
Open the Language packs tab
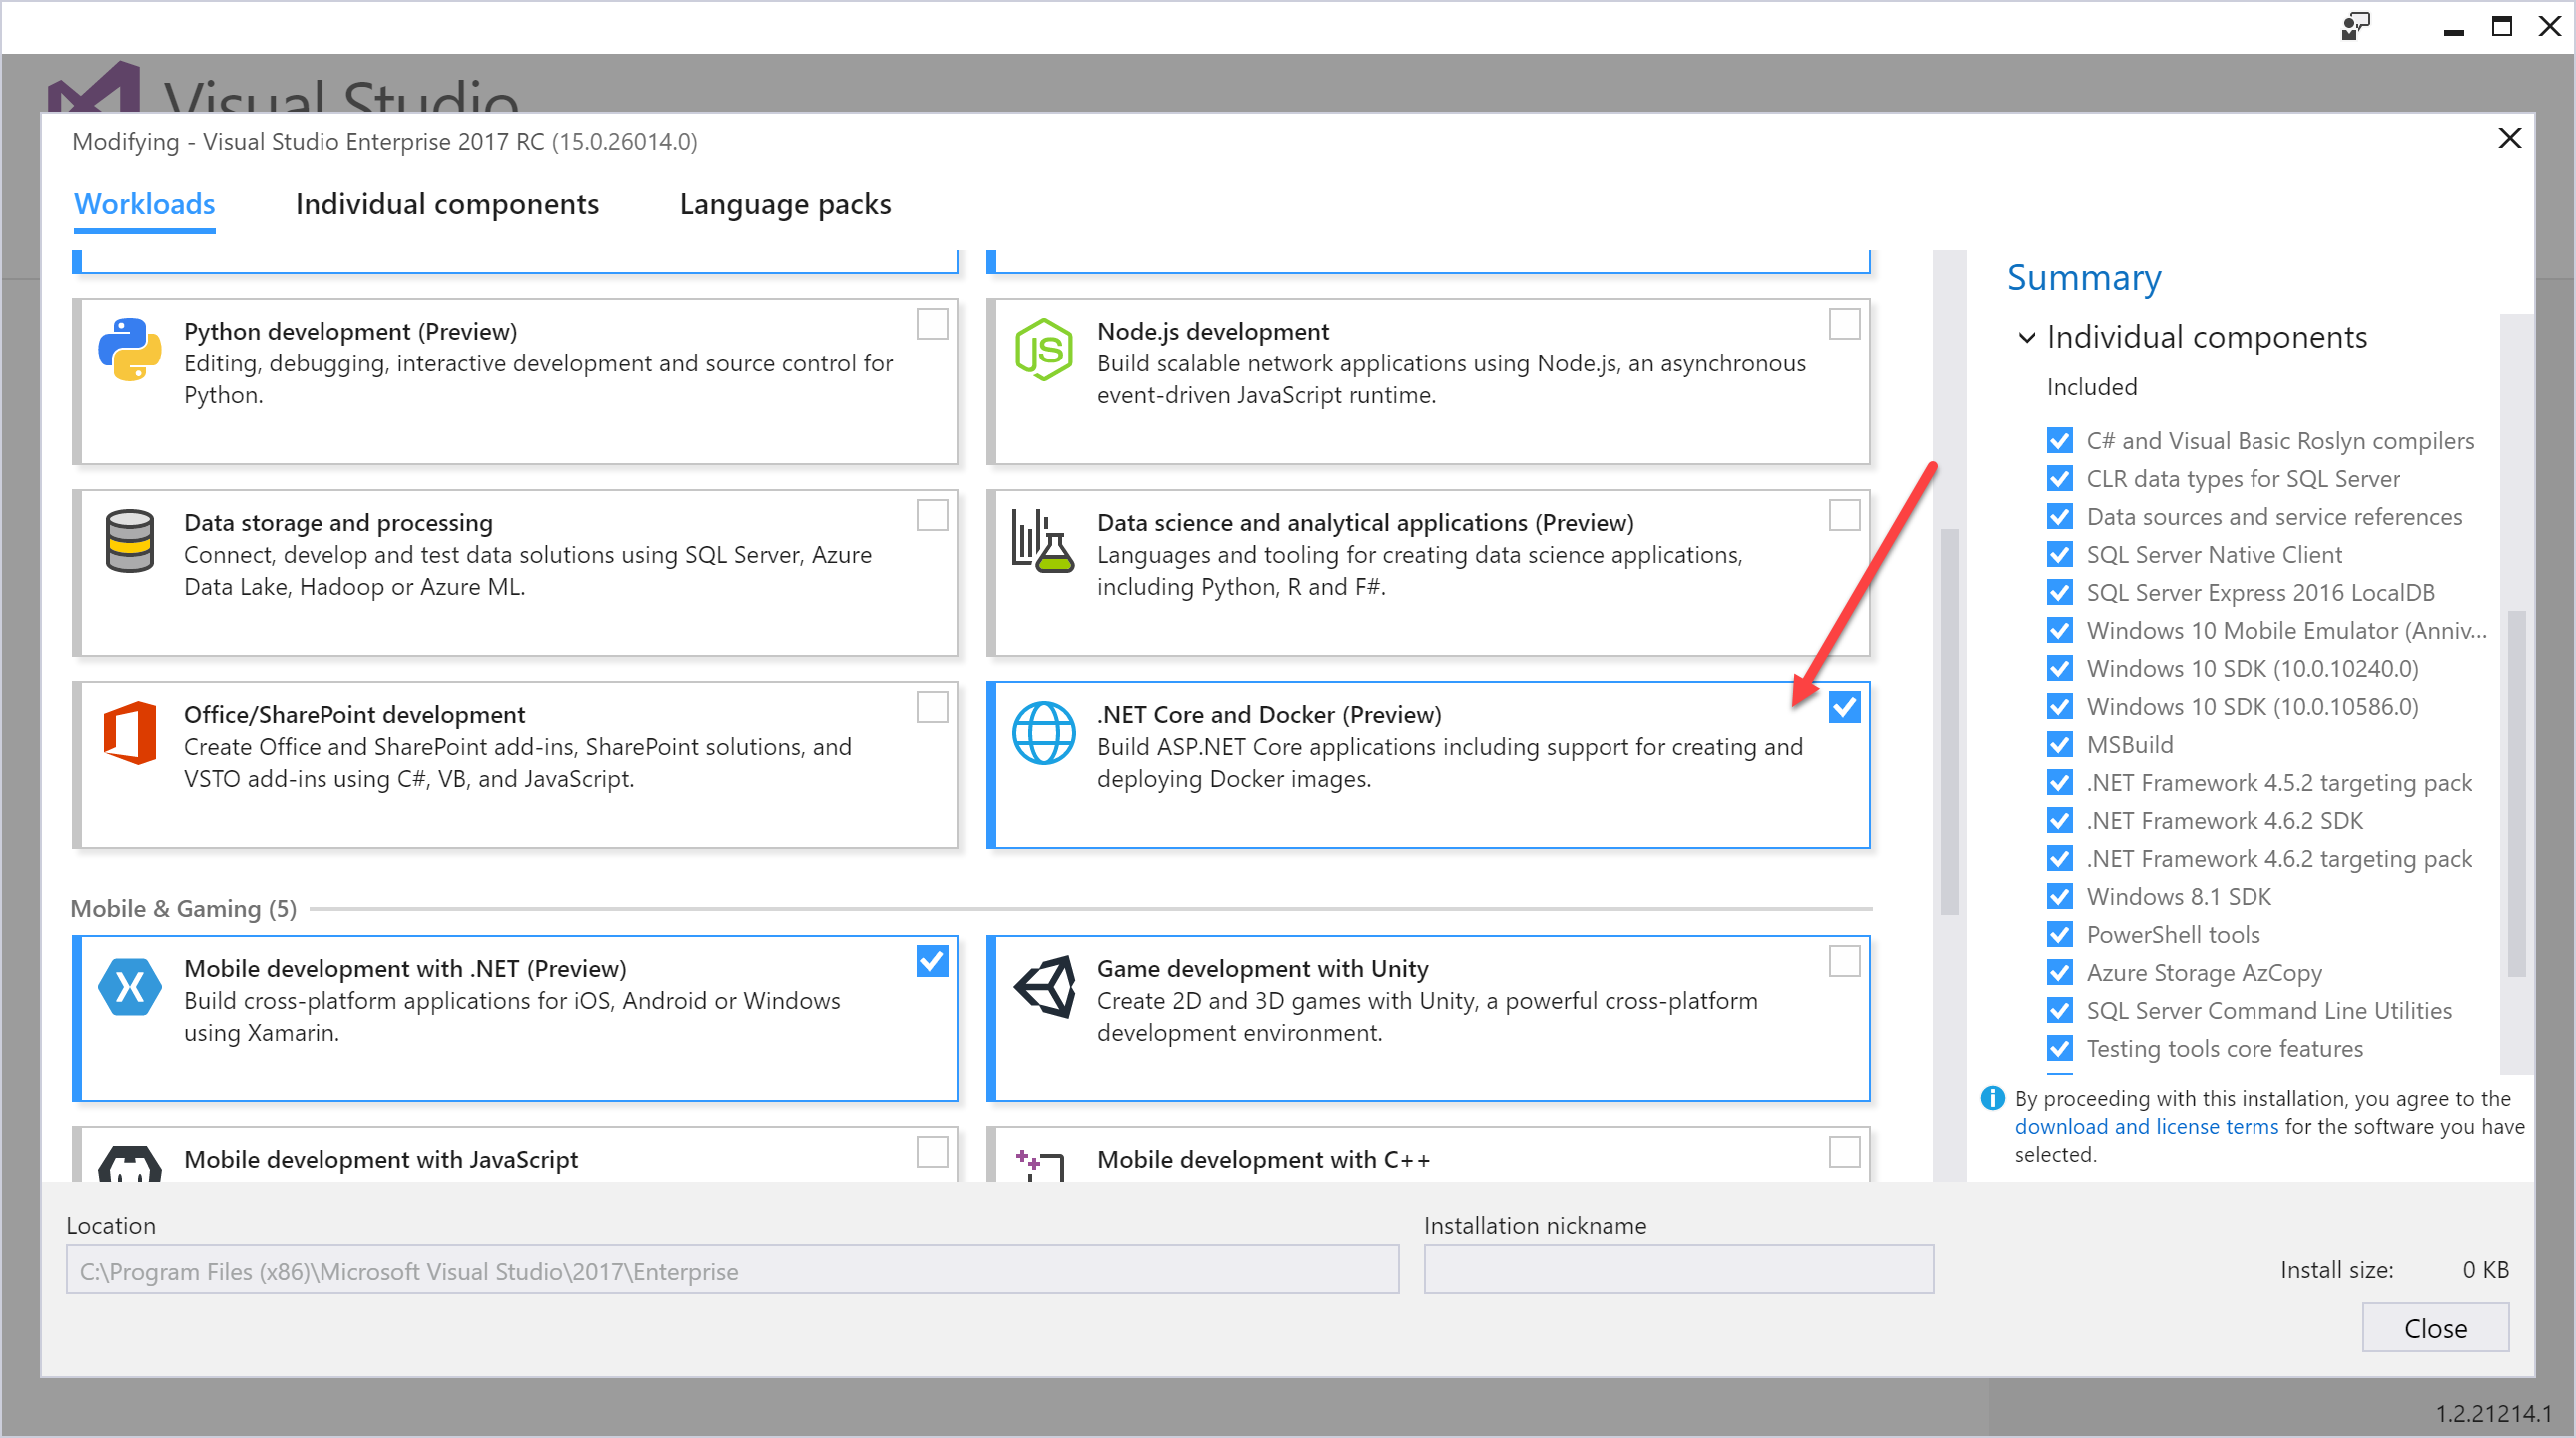point(785,204)
